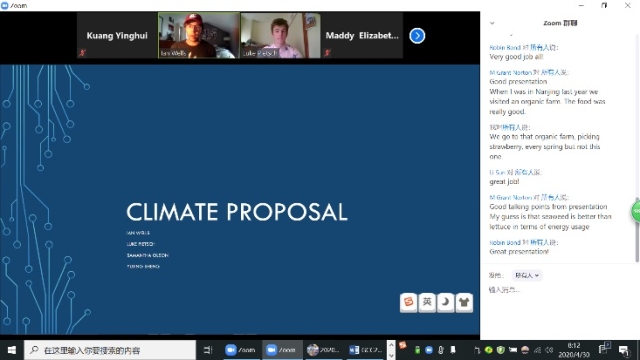Select Luke Pietsch video thumbnail

tap(280, 36)
